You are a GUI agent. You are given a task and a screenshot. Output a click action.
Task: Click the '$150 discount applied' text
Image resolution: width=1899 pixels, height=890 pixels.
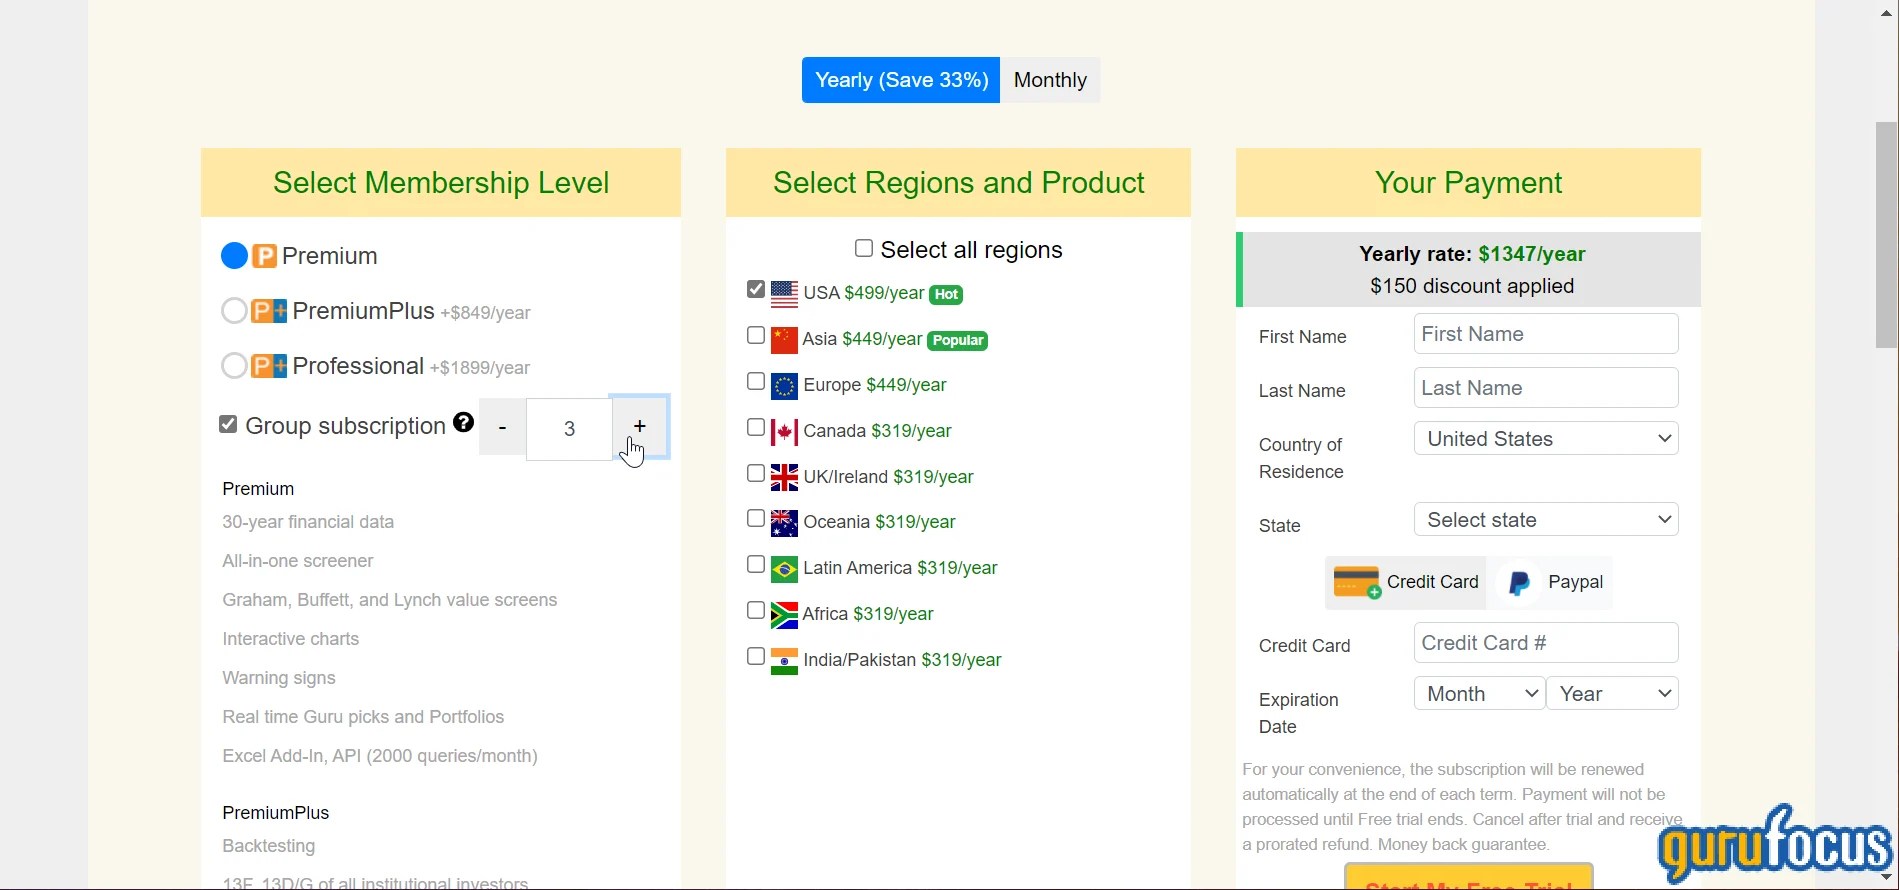pos(1472,286)
